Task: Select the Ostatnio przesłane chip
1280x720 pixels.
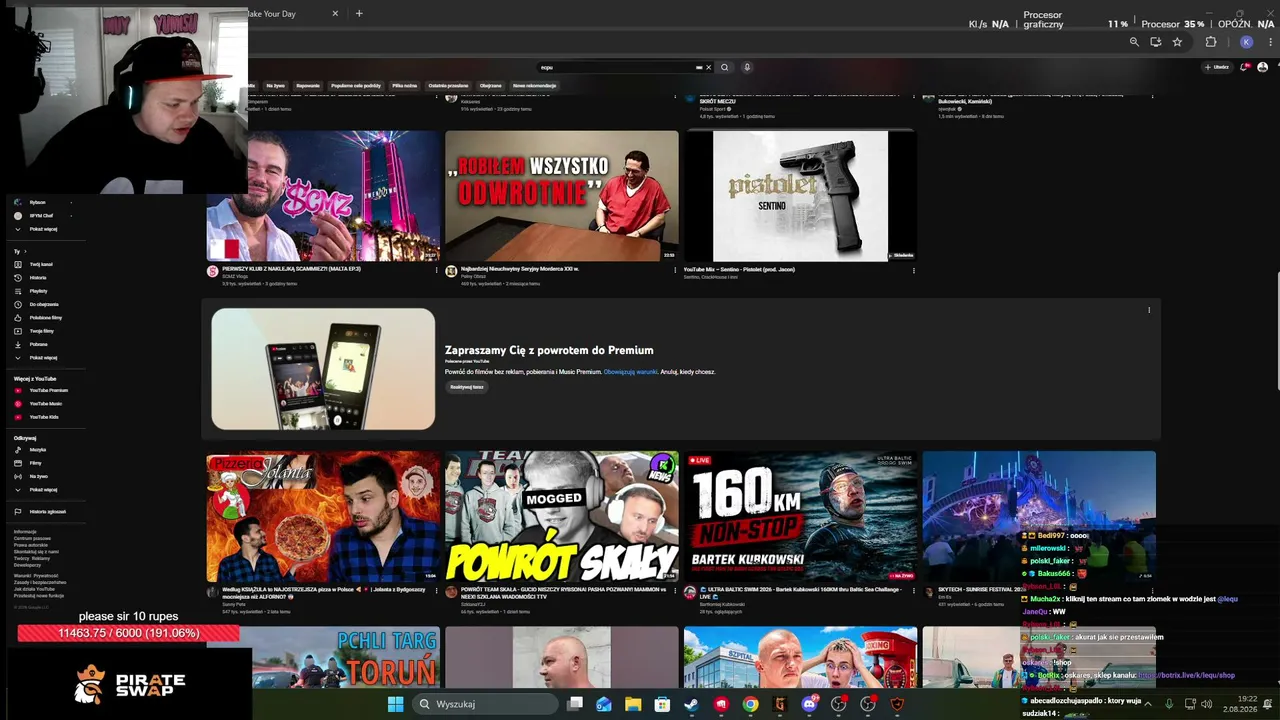Action: pos(449,86)
